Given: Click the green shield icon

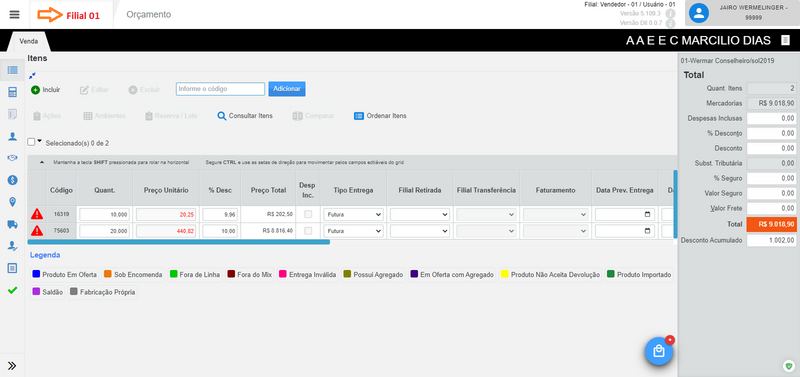Looking at the screenshot, I should (x=789, y=365).
